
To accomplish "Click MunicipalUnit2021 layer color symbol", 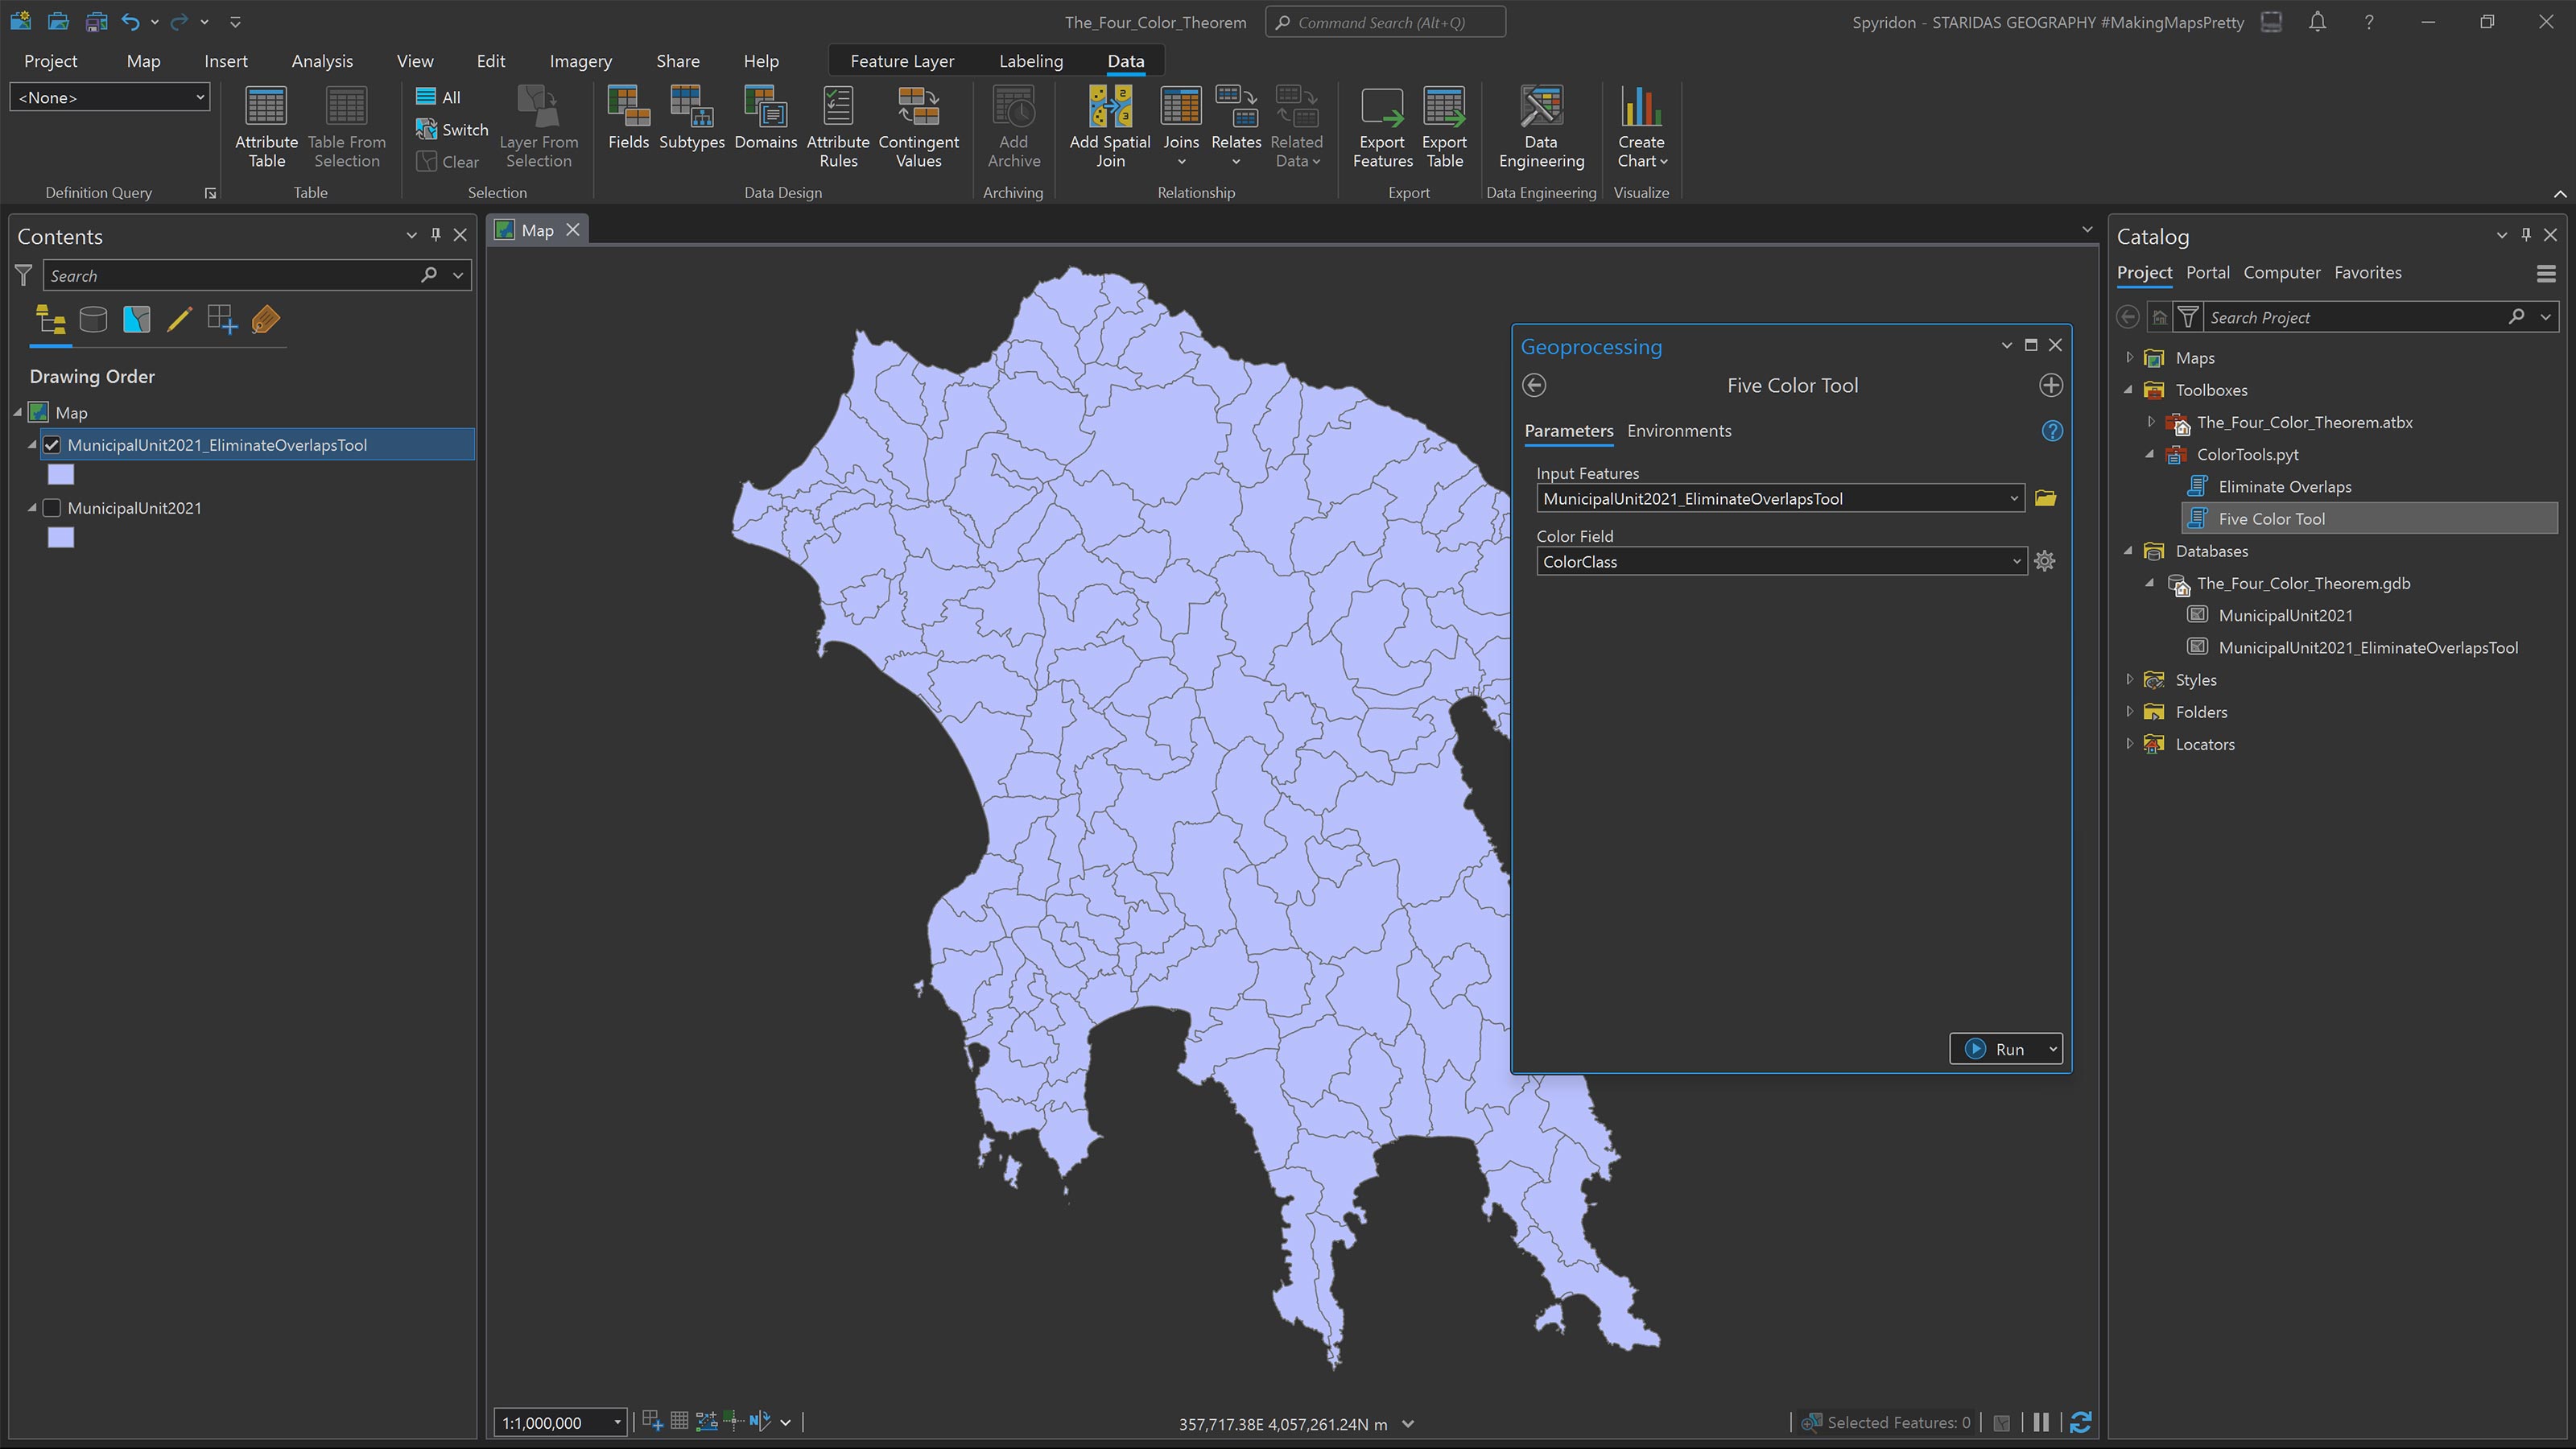I will coord(61,538).
